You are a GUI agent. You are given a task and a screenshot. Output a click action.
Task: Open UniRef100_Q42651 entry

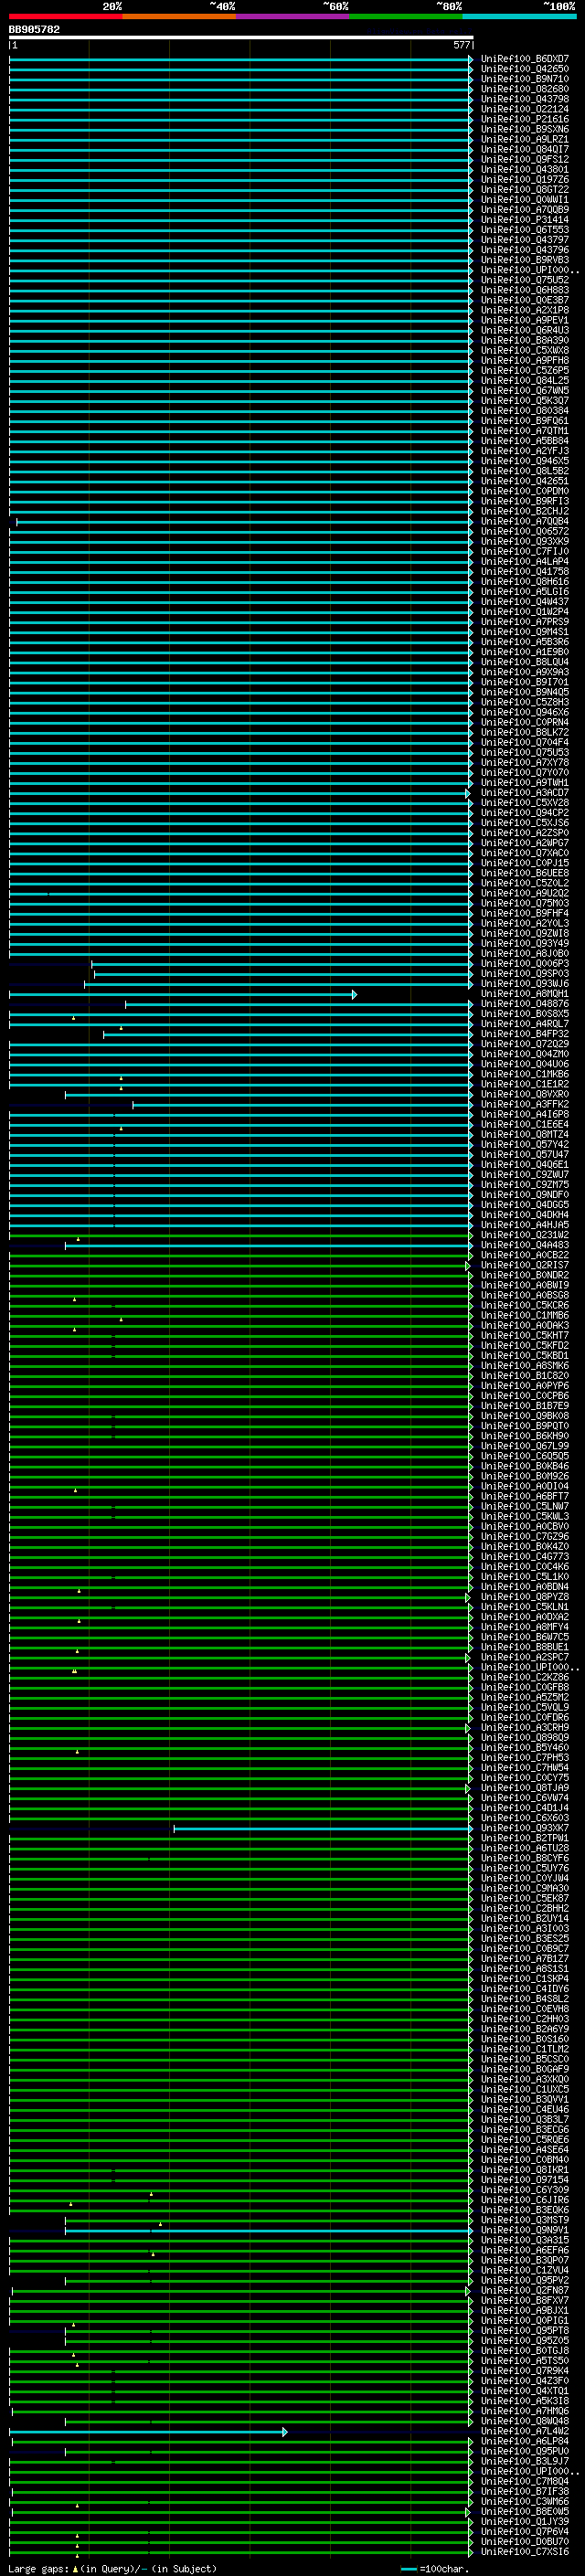tap(525, 482)
